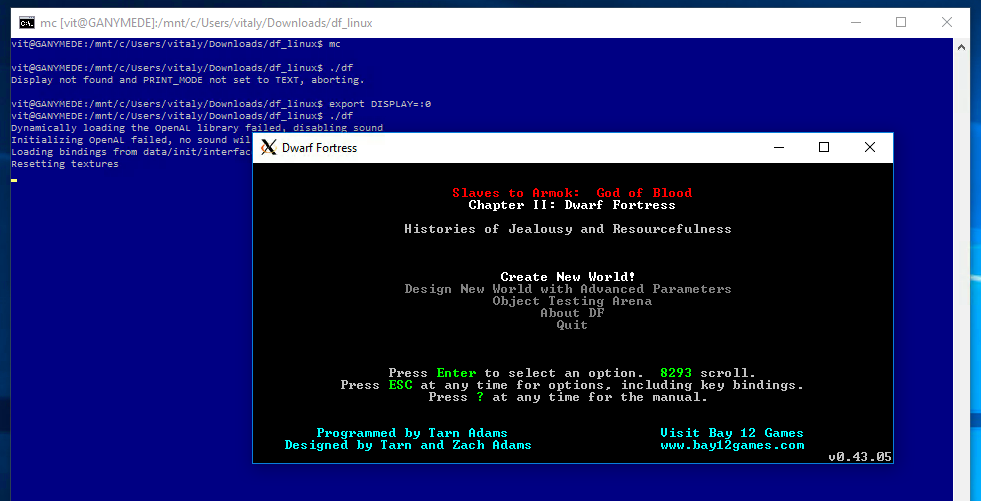
Task: Click the Visit Bay 12 Games text
Action: tap(732, 433)
